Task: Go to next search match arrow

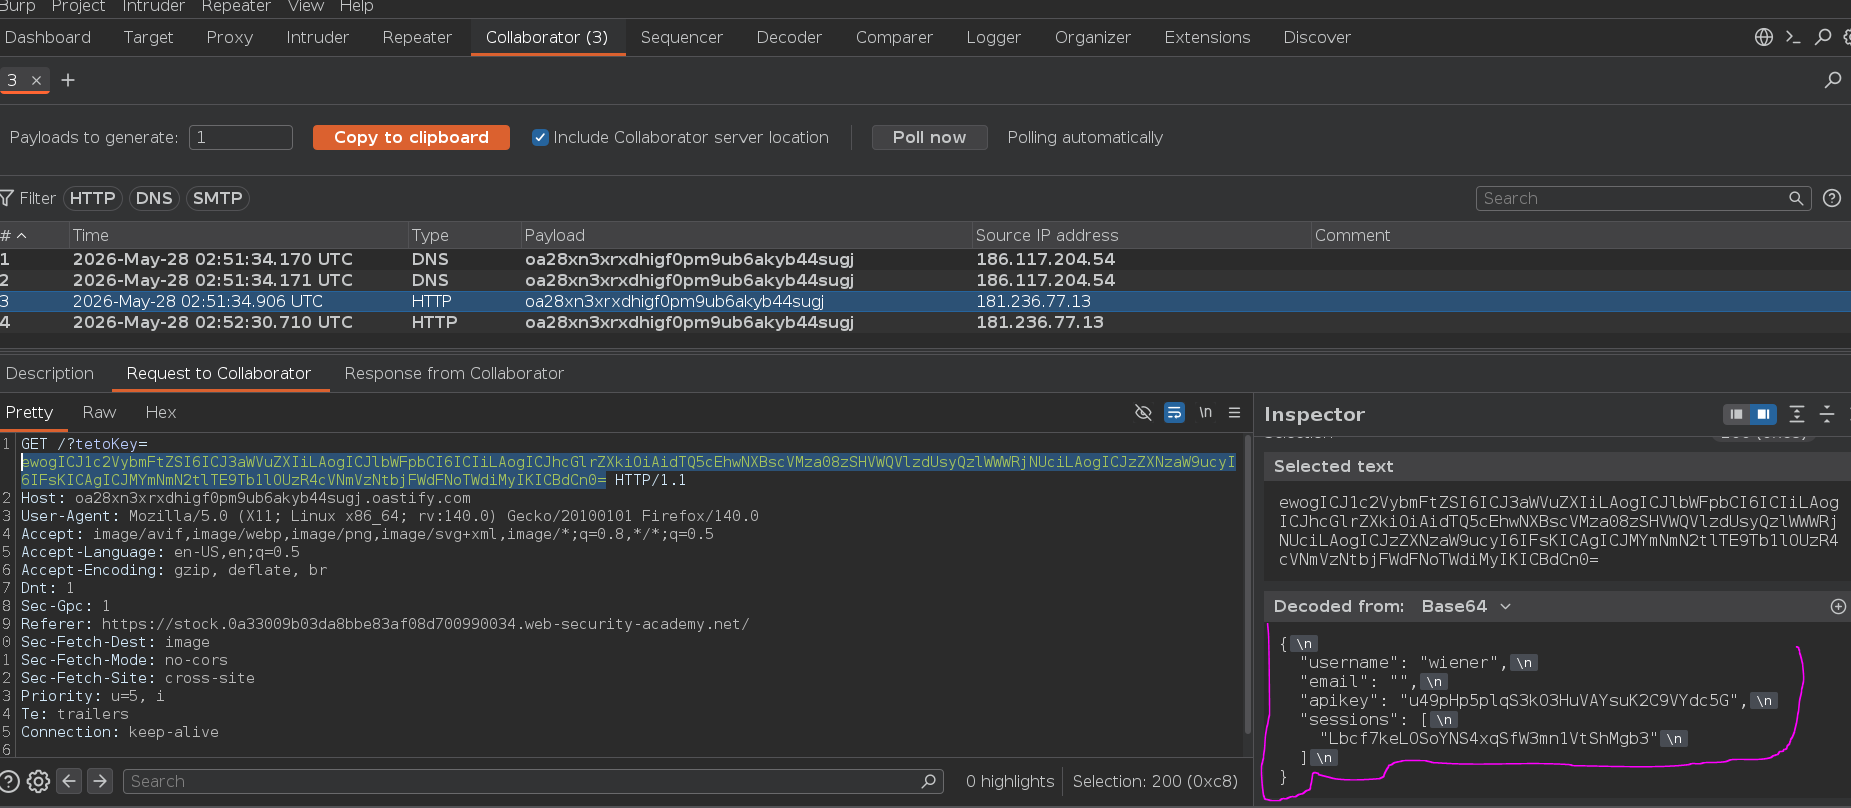Action: pos(100,781)
